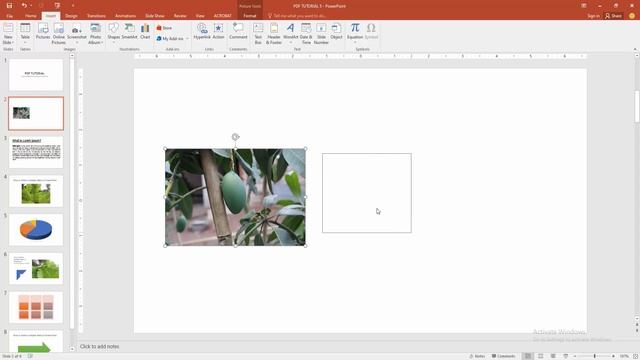Switch to the Animations tab

[125, 16]
